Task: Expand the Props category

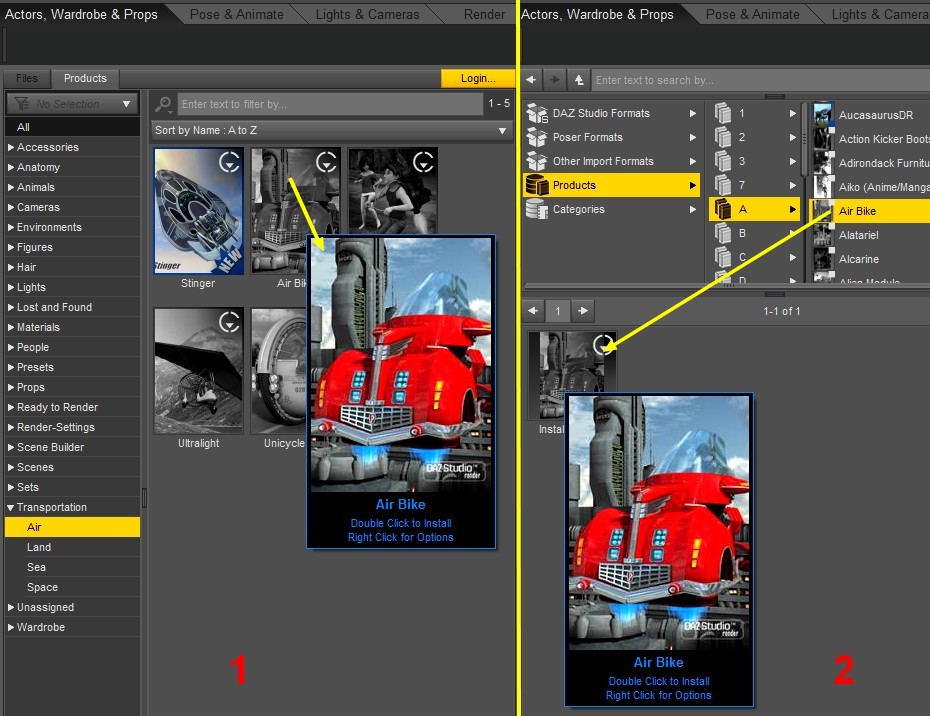Action: (11, 387)
